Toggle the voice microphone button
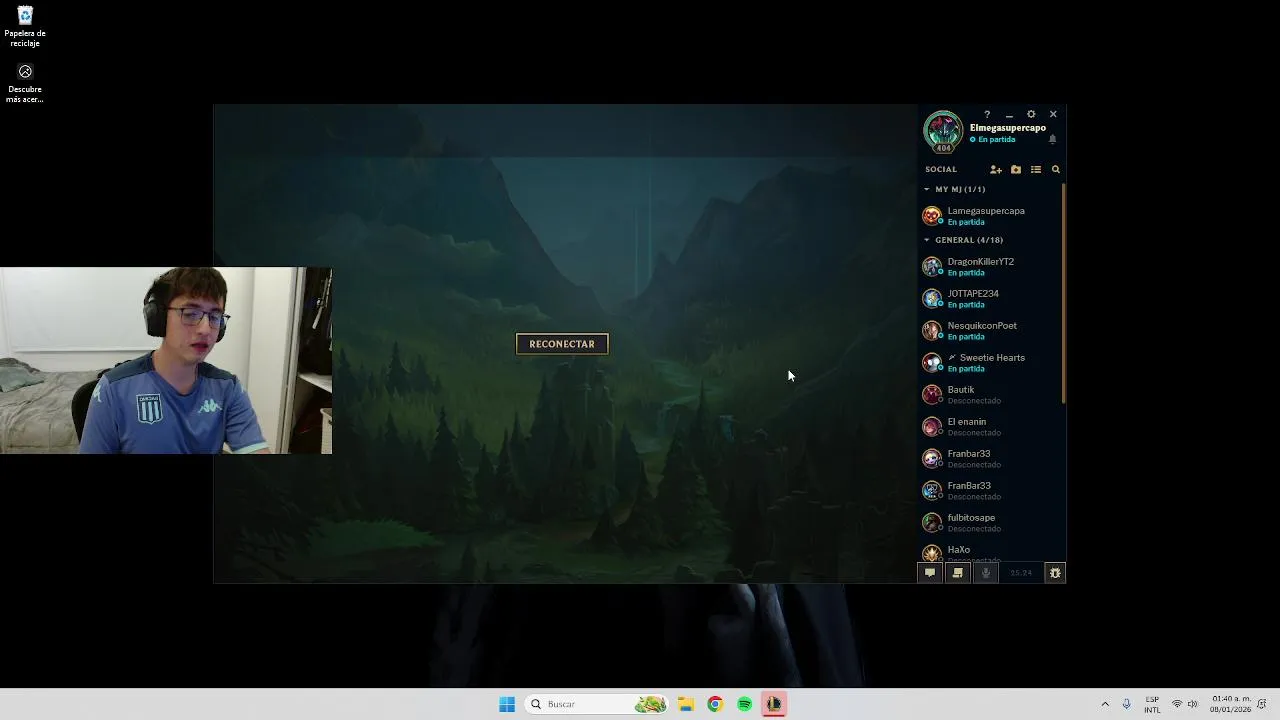Image resolution: width=1280 pixels, height=720 pixels. coord(986,573)
